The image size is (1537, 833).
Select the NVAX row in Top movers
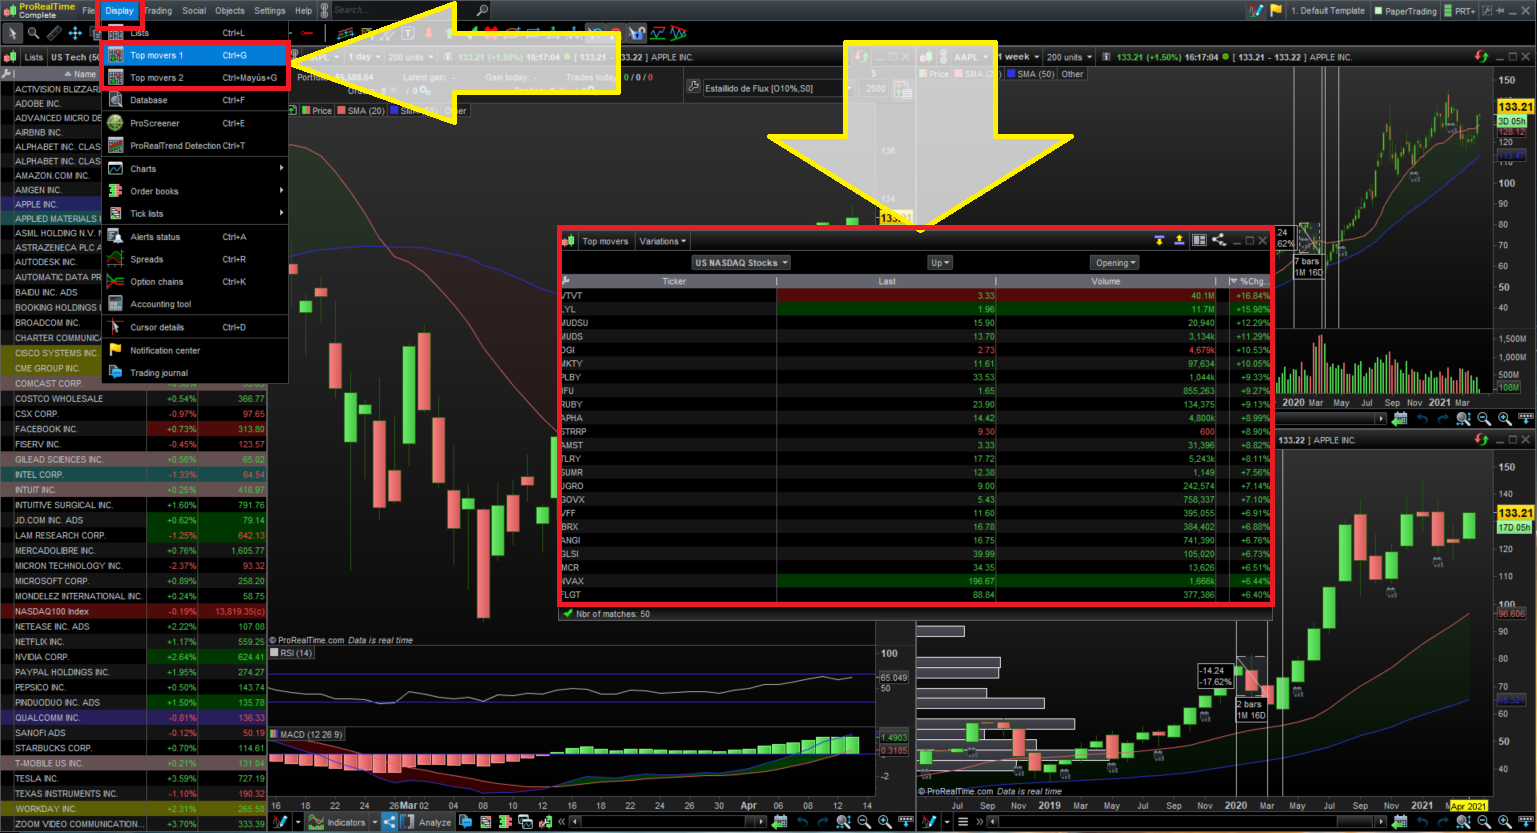click(x=915, y=581)
